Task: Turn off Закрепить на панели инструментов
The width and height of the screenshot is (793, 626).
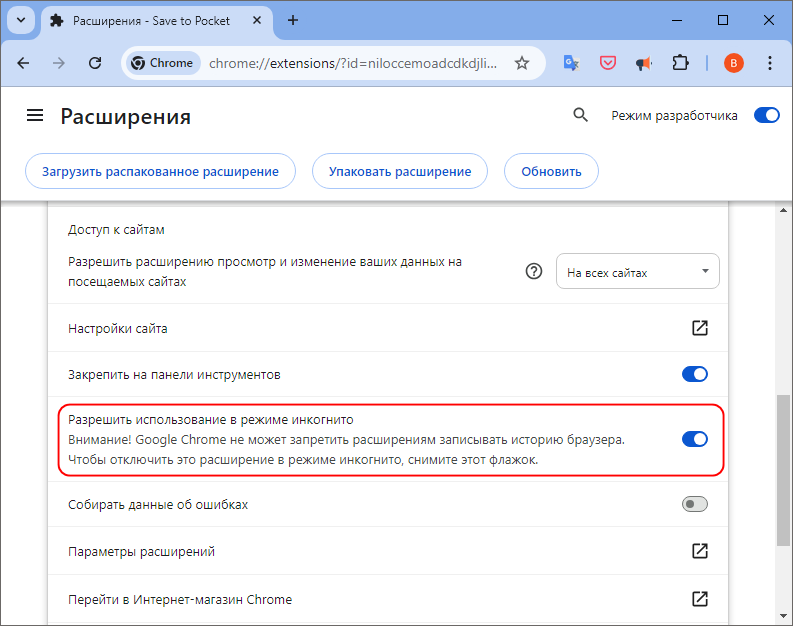Action: [x=694, y=374]
